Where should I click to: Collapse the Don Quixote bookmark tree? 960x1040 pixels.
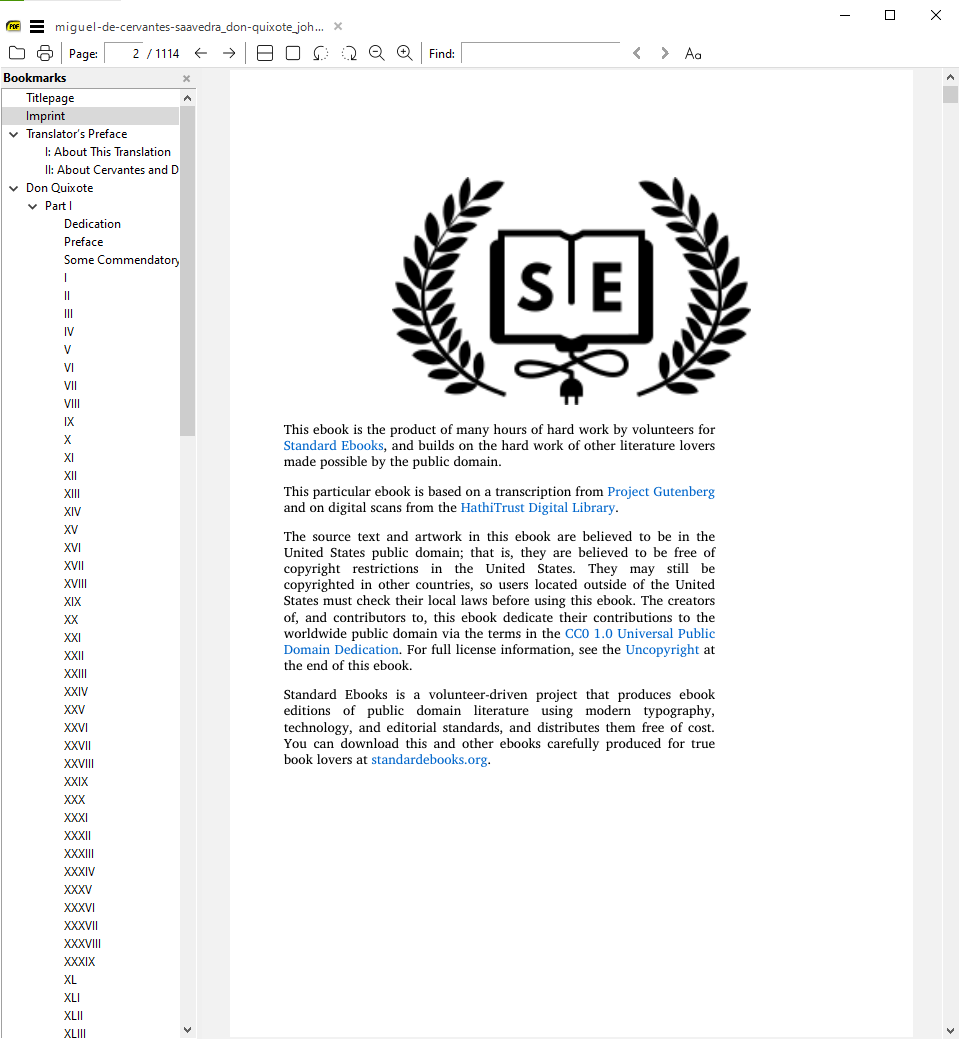click(x=11, y=187)
